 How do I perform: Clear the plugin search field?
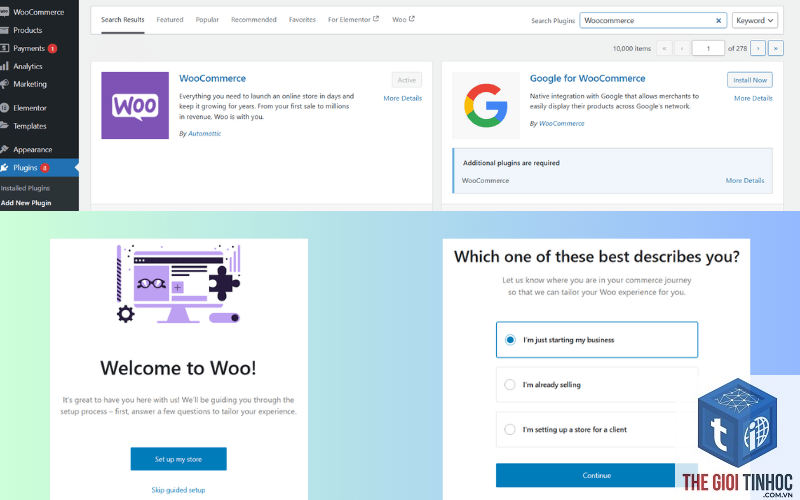click(718, 20)
